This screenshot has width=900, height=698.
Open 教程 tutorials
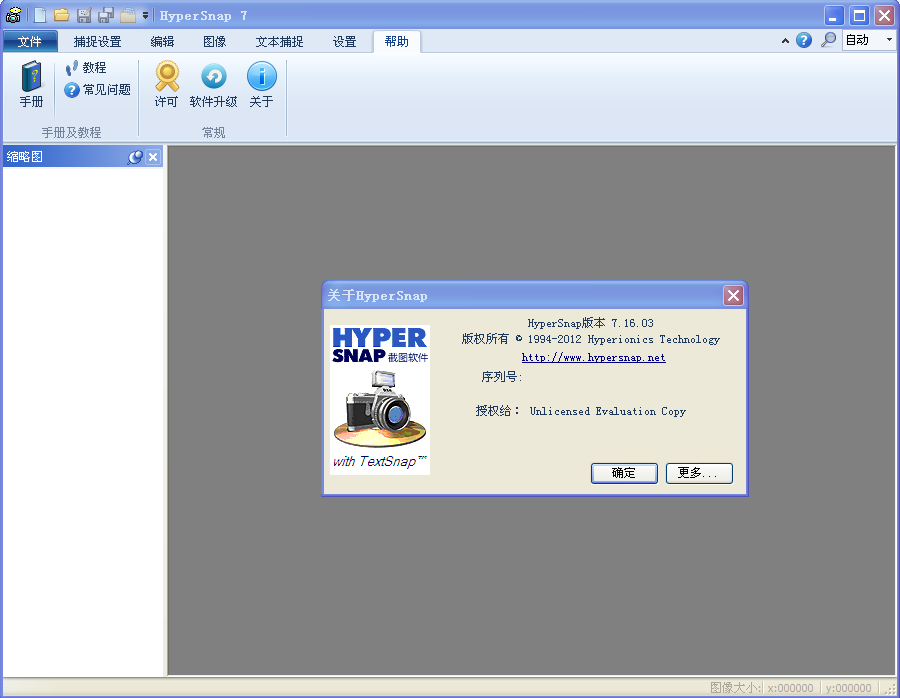pyautogui.click(x=86, y=68)
